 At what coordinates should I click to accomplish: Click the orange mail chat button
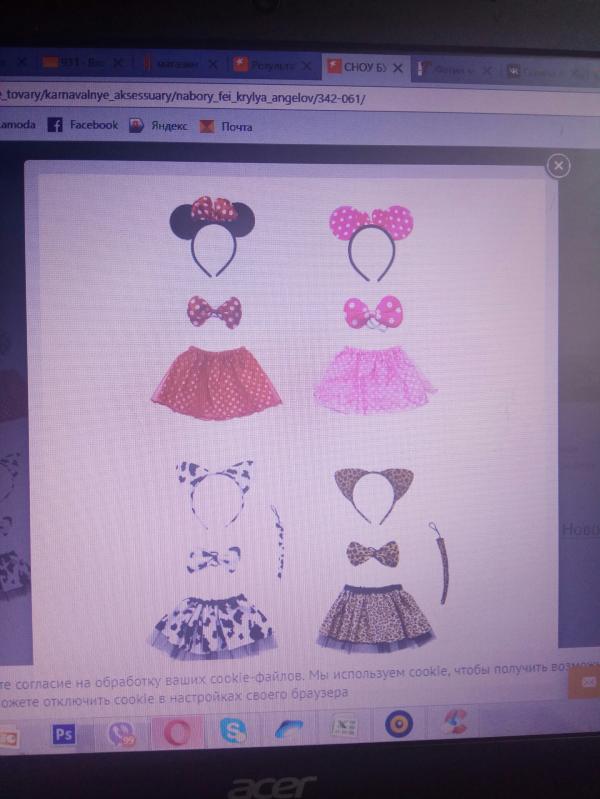coord(585,683)
